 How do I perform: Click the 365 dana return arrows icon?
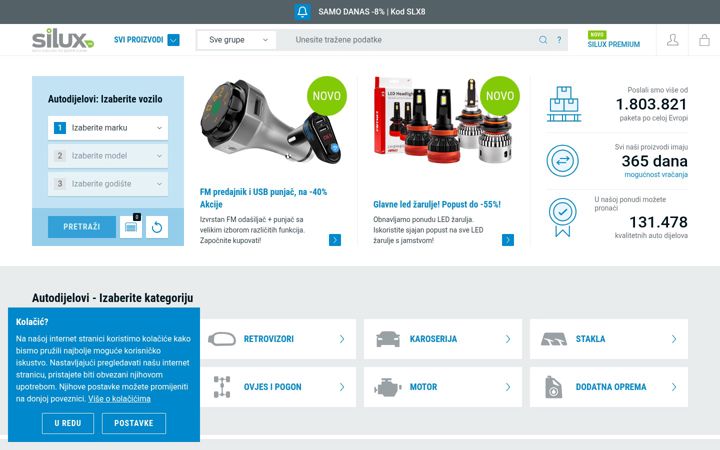pos(562,161)
